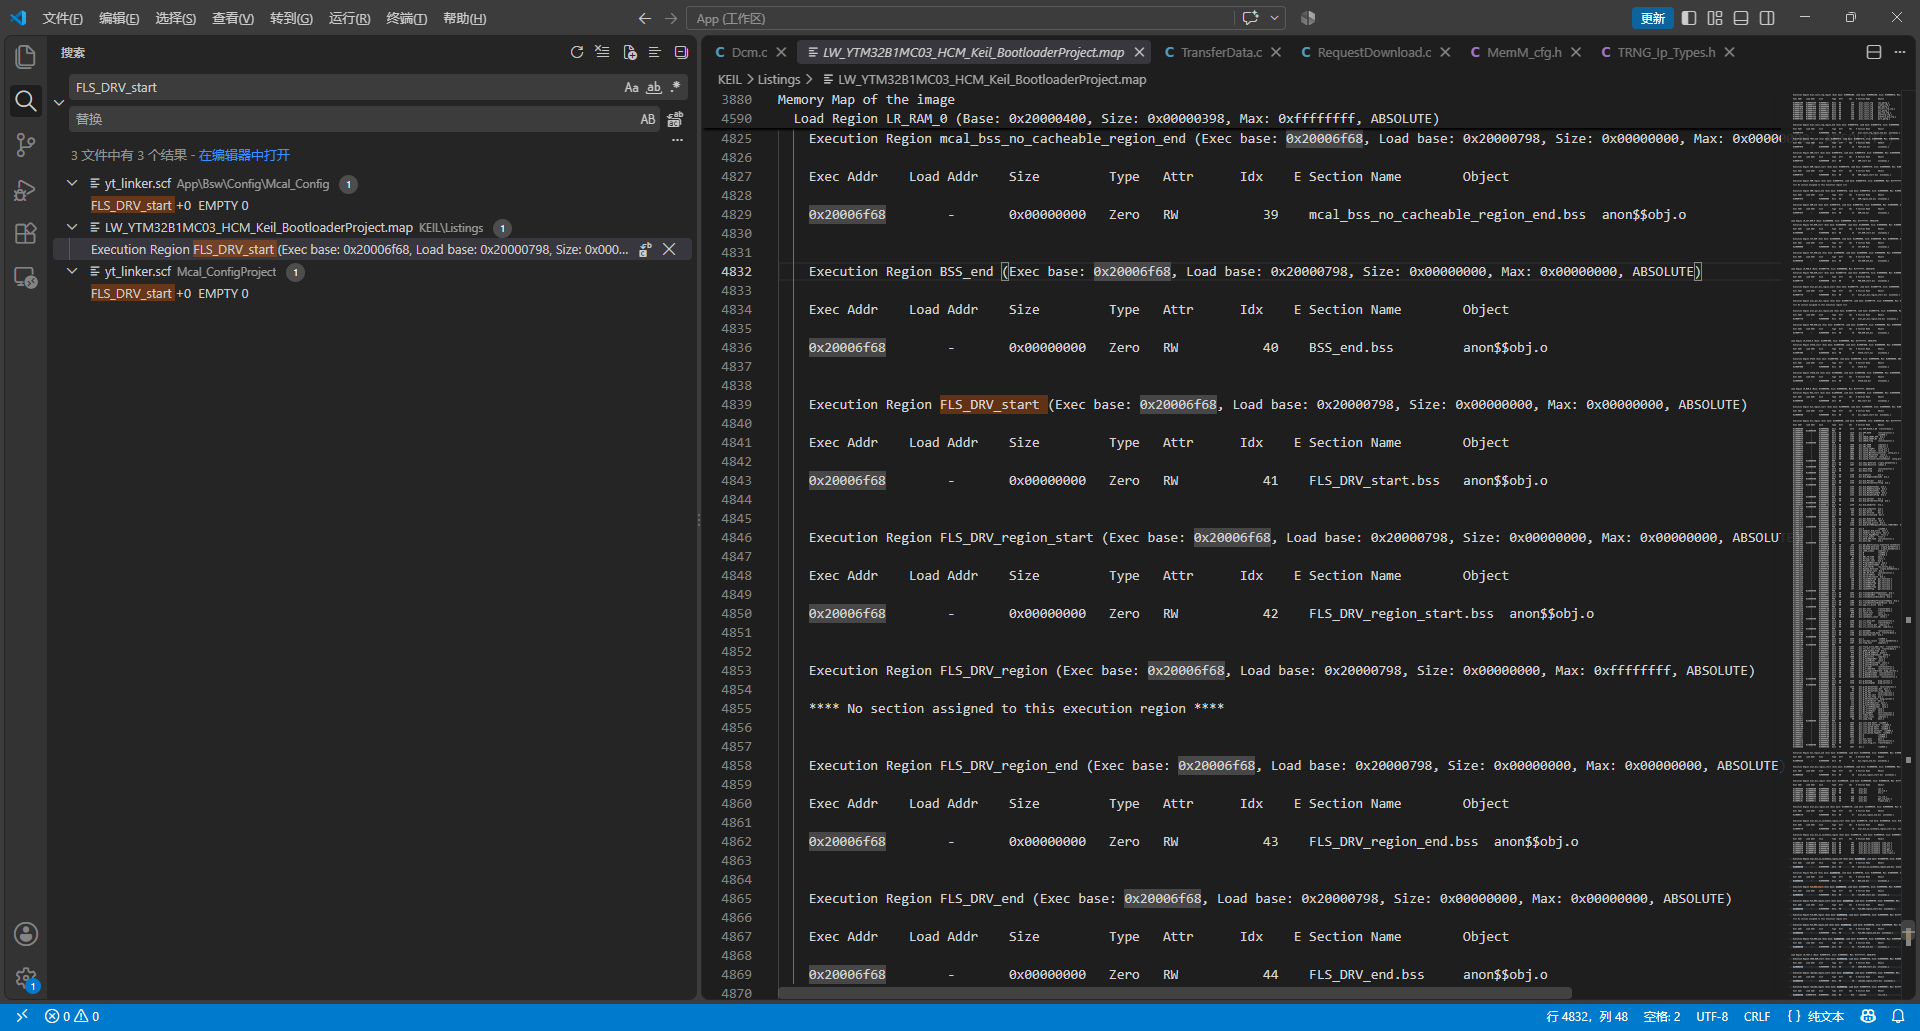Split the editor group
1920x1031 pixels.
click(1874, 52)
